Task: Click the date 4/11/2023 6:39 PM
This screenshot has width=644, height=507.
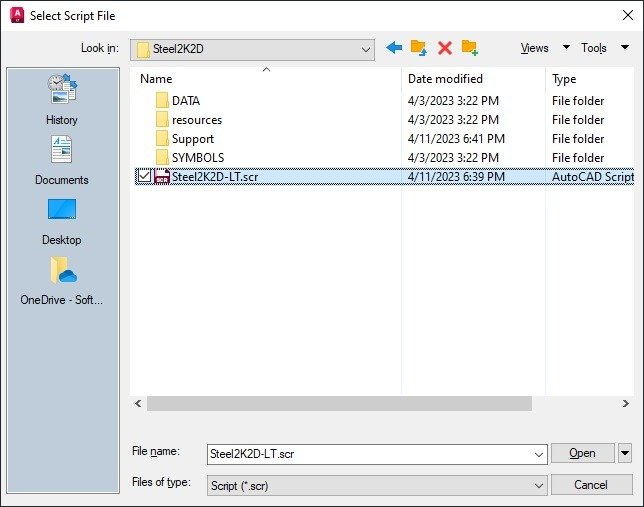Action: [x=456, y=177]
